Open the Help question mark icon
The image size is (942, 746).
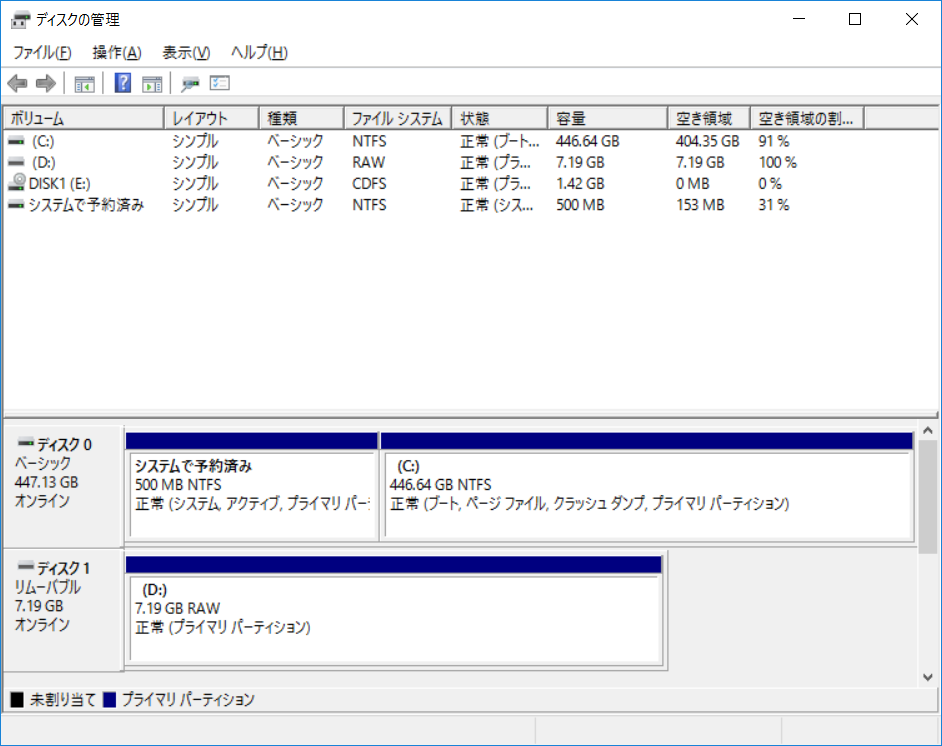coord(123,83)
